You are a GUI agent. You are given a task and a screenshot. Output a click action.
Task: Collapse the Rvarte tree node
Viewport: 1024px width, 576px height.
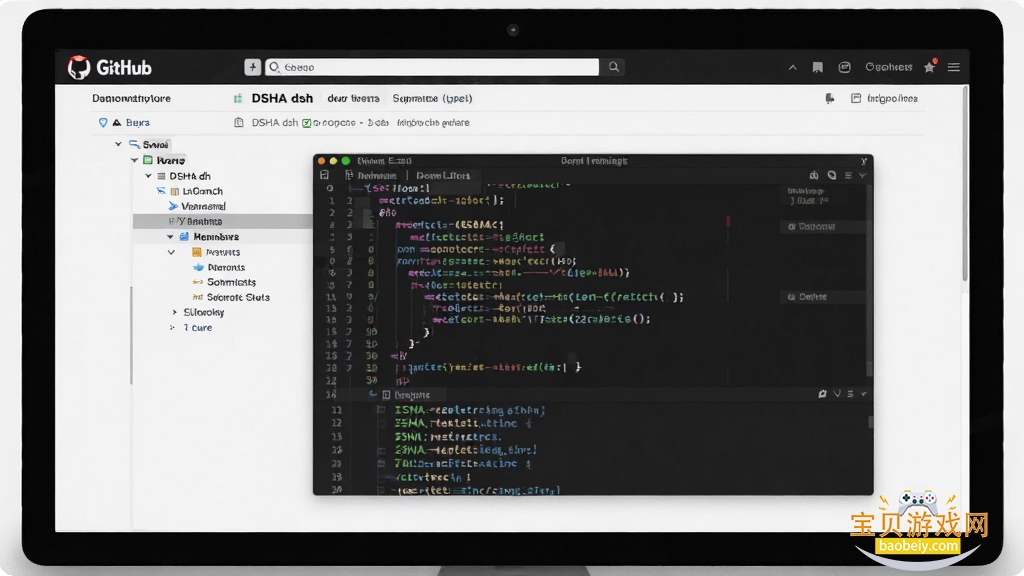pyautogui.click(x=135, y=160)
